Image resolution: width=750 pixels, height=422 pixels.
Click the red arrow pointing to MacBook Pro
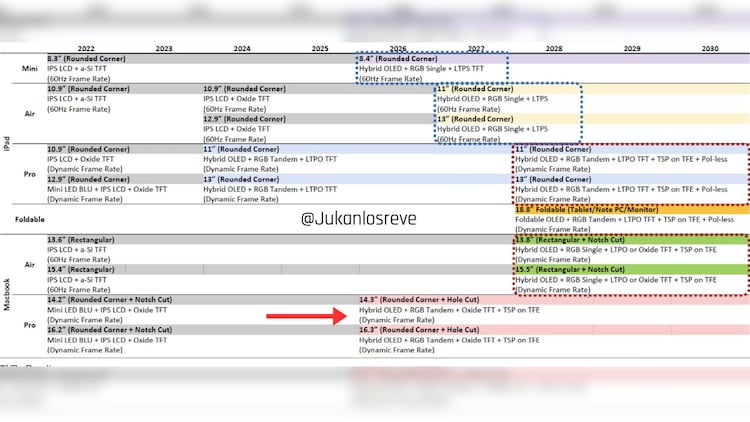pos(303,317)
